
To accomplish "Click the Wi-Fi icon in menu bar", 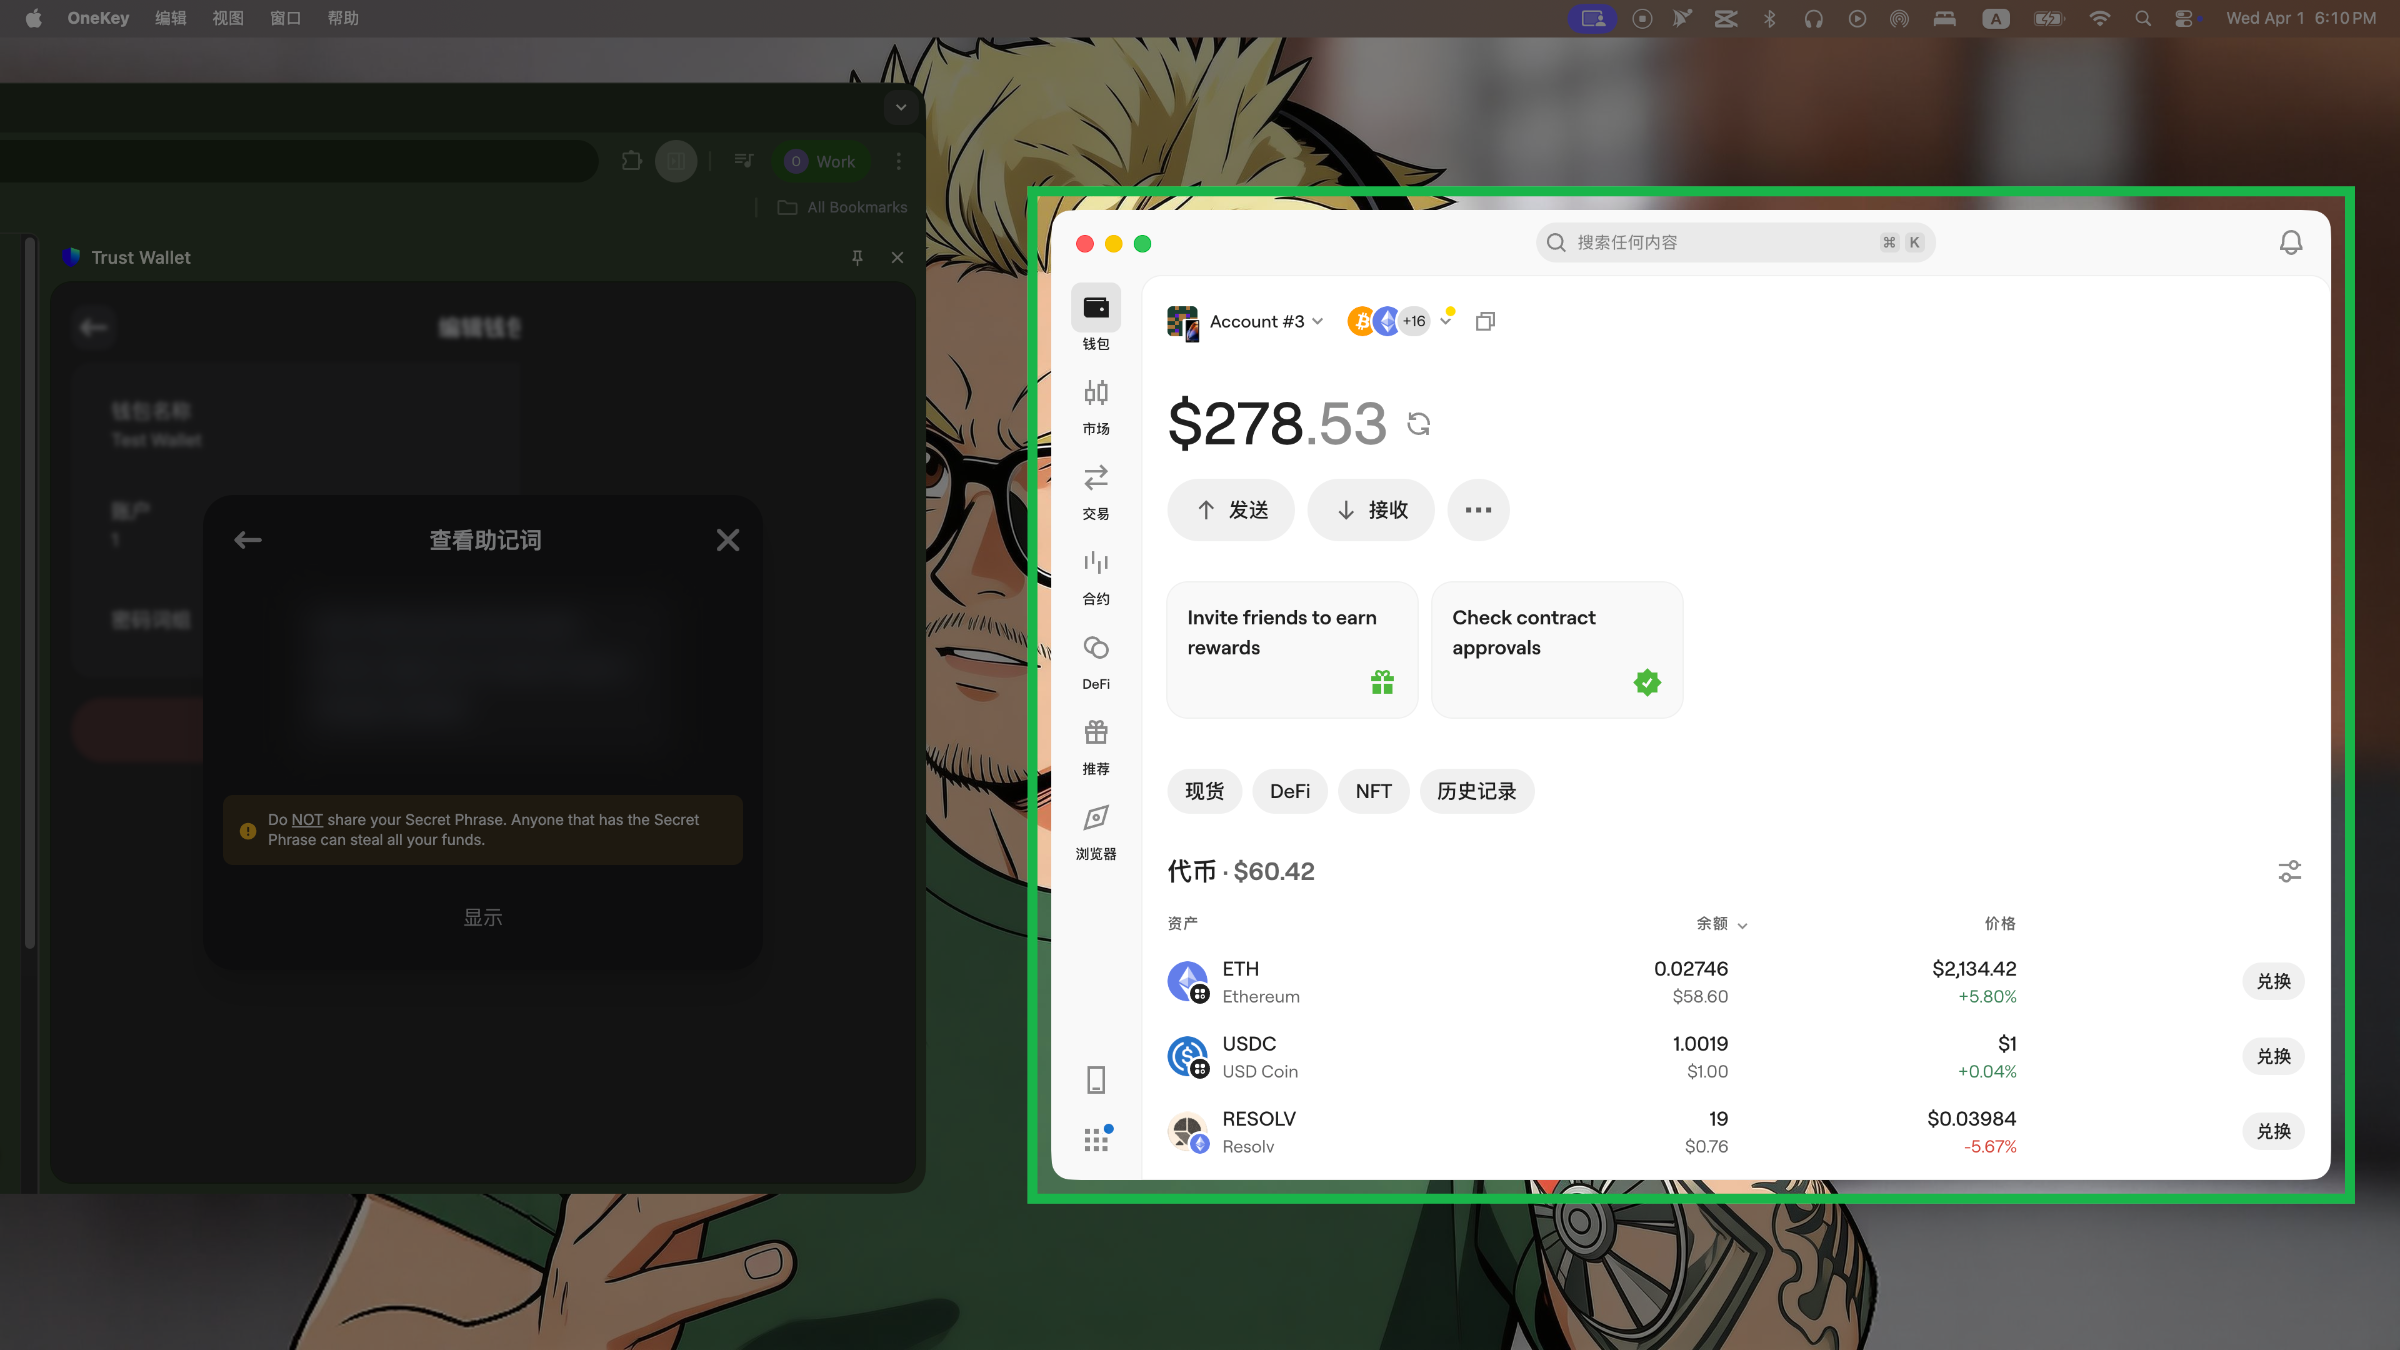I will coord(2100,18).
